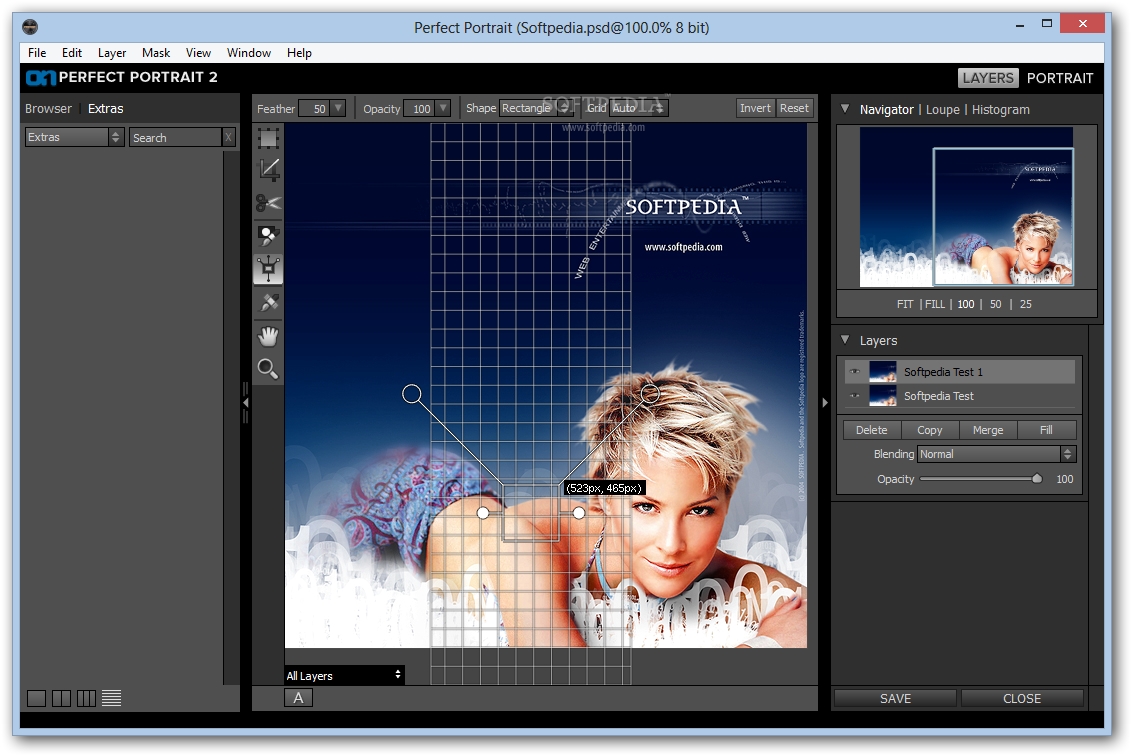
Task: Open the All Layers dropdown
Action: click(x=344, y=676)
